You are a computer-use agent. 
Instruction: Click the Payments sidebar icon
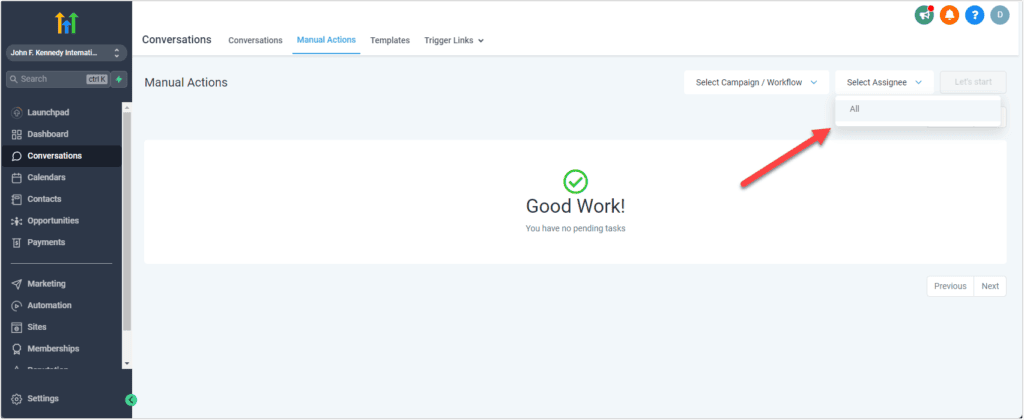pyautogui.click(x=17, y=242)
